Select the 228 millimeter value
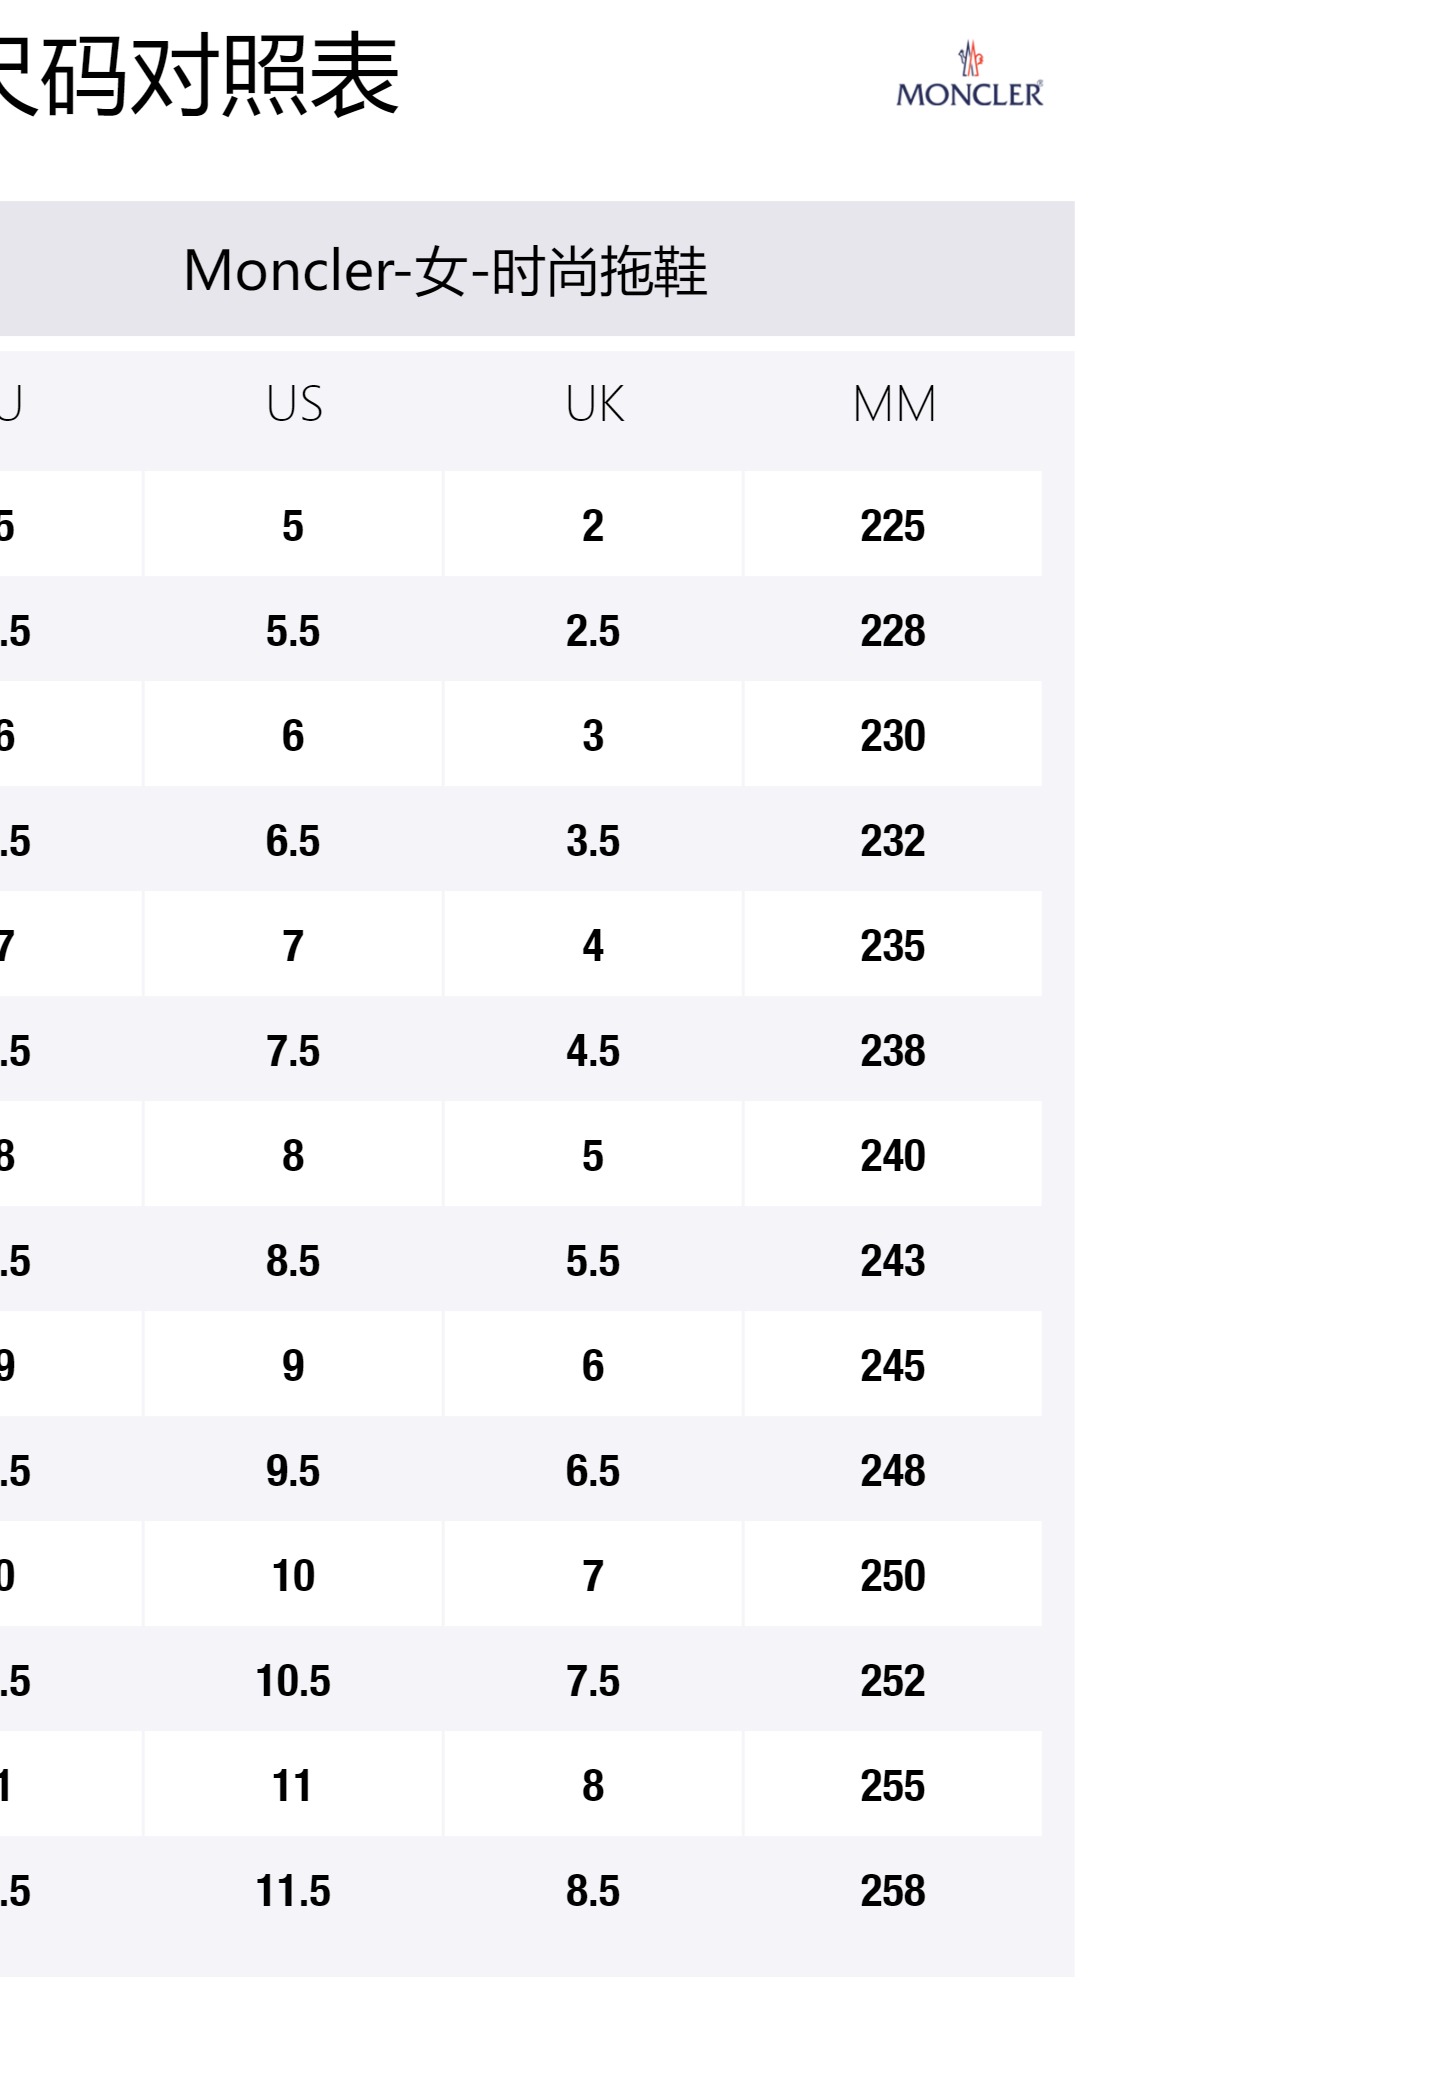The width and height of the screenshot is (1440, 2073). pyautogui.click(x=893, y=631)
